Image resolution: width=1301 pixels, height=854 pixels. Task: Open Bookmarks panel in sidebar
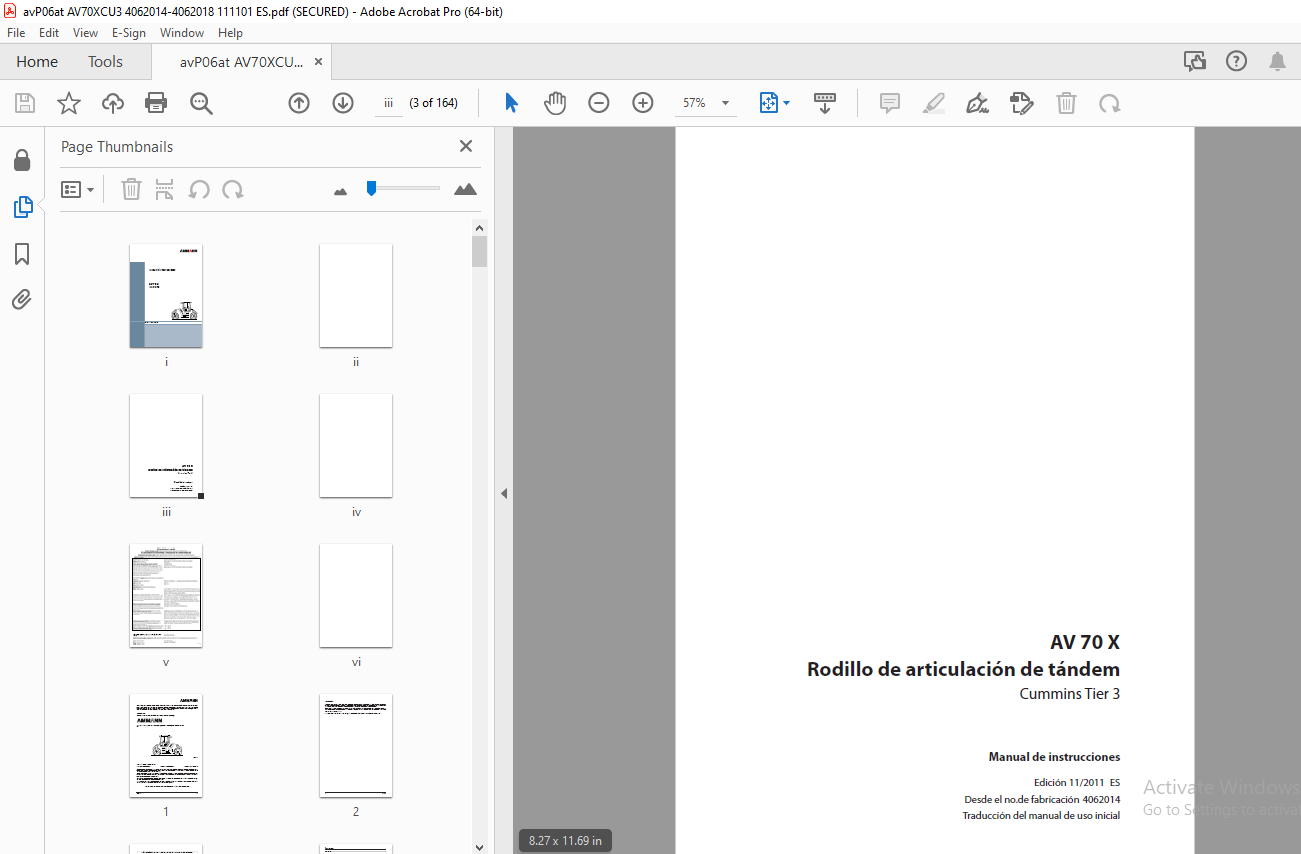(22, 254)
